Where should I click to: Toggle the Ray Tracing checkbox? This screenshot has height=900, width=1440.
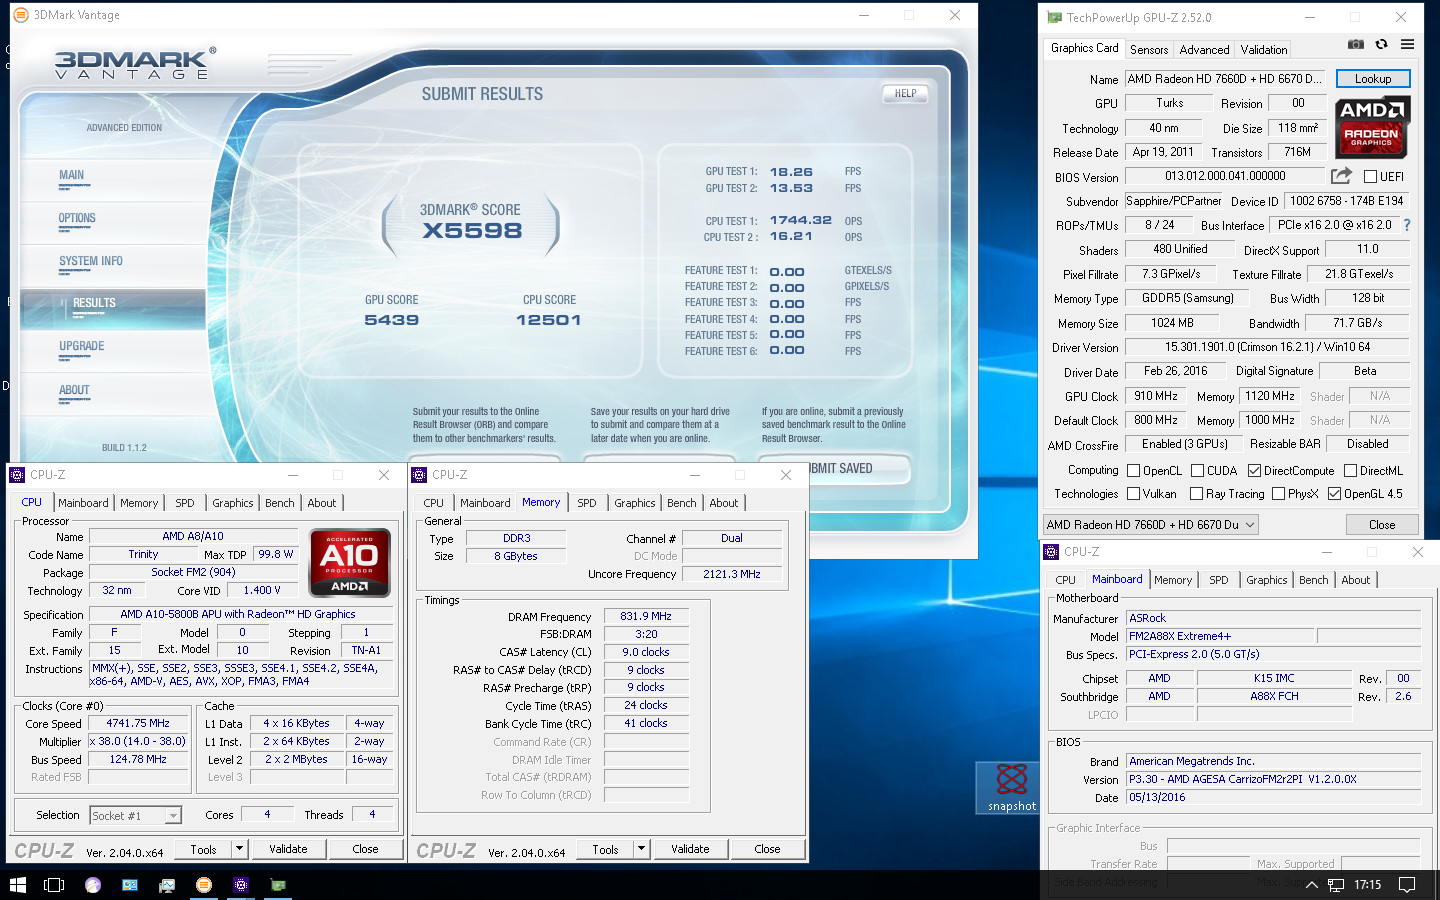click(x=1197, y=494)
